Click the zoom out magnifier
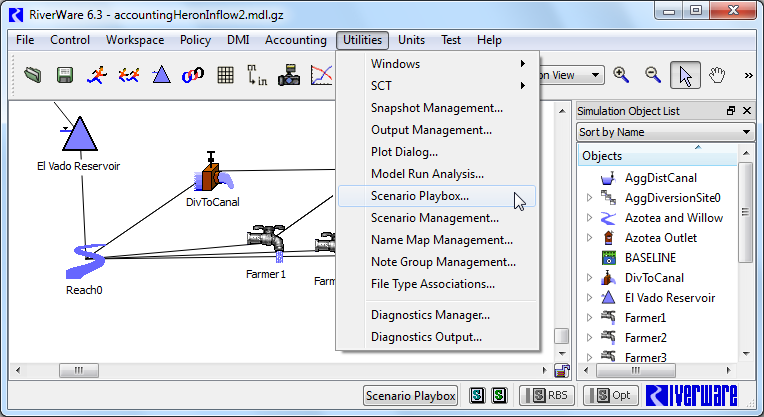The width and height of the screenshot is (764, 417). pyautogui.click(x=653, y=75)
